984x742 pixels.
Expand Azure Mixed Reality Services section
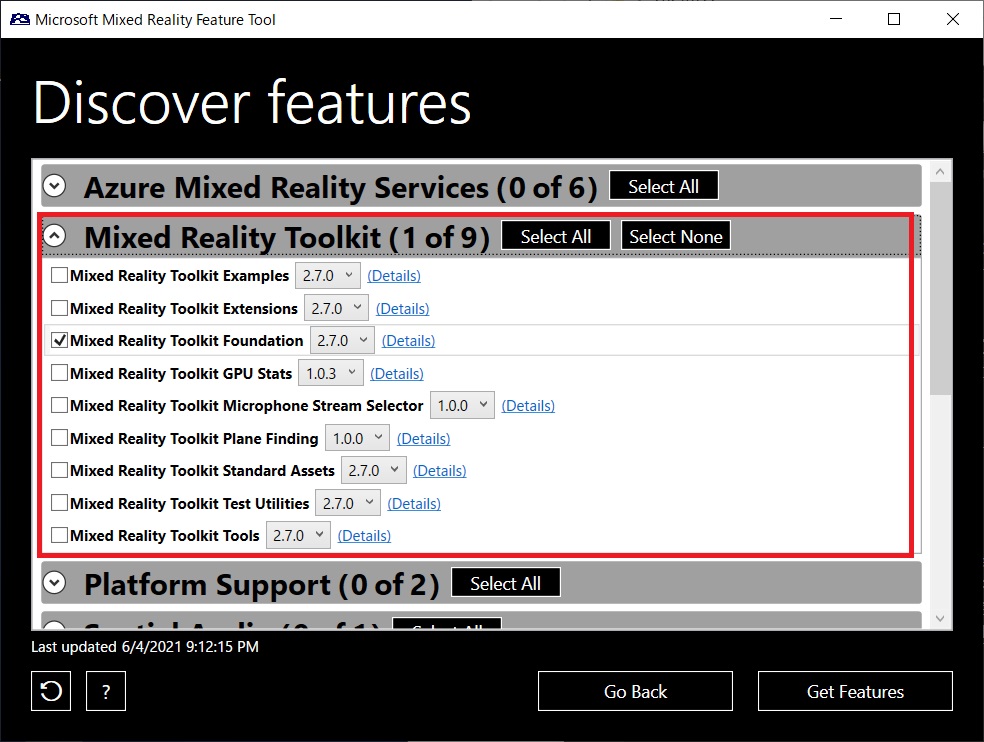pyautogui.click(x=55, y=186)
